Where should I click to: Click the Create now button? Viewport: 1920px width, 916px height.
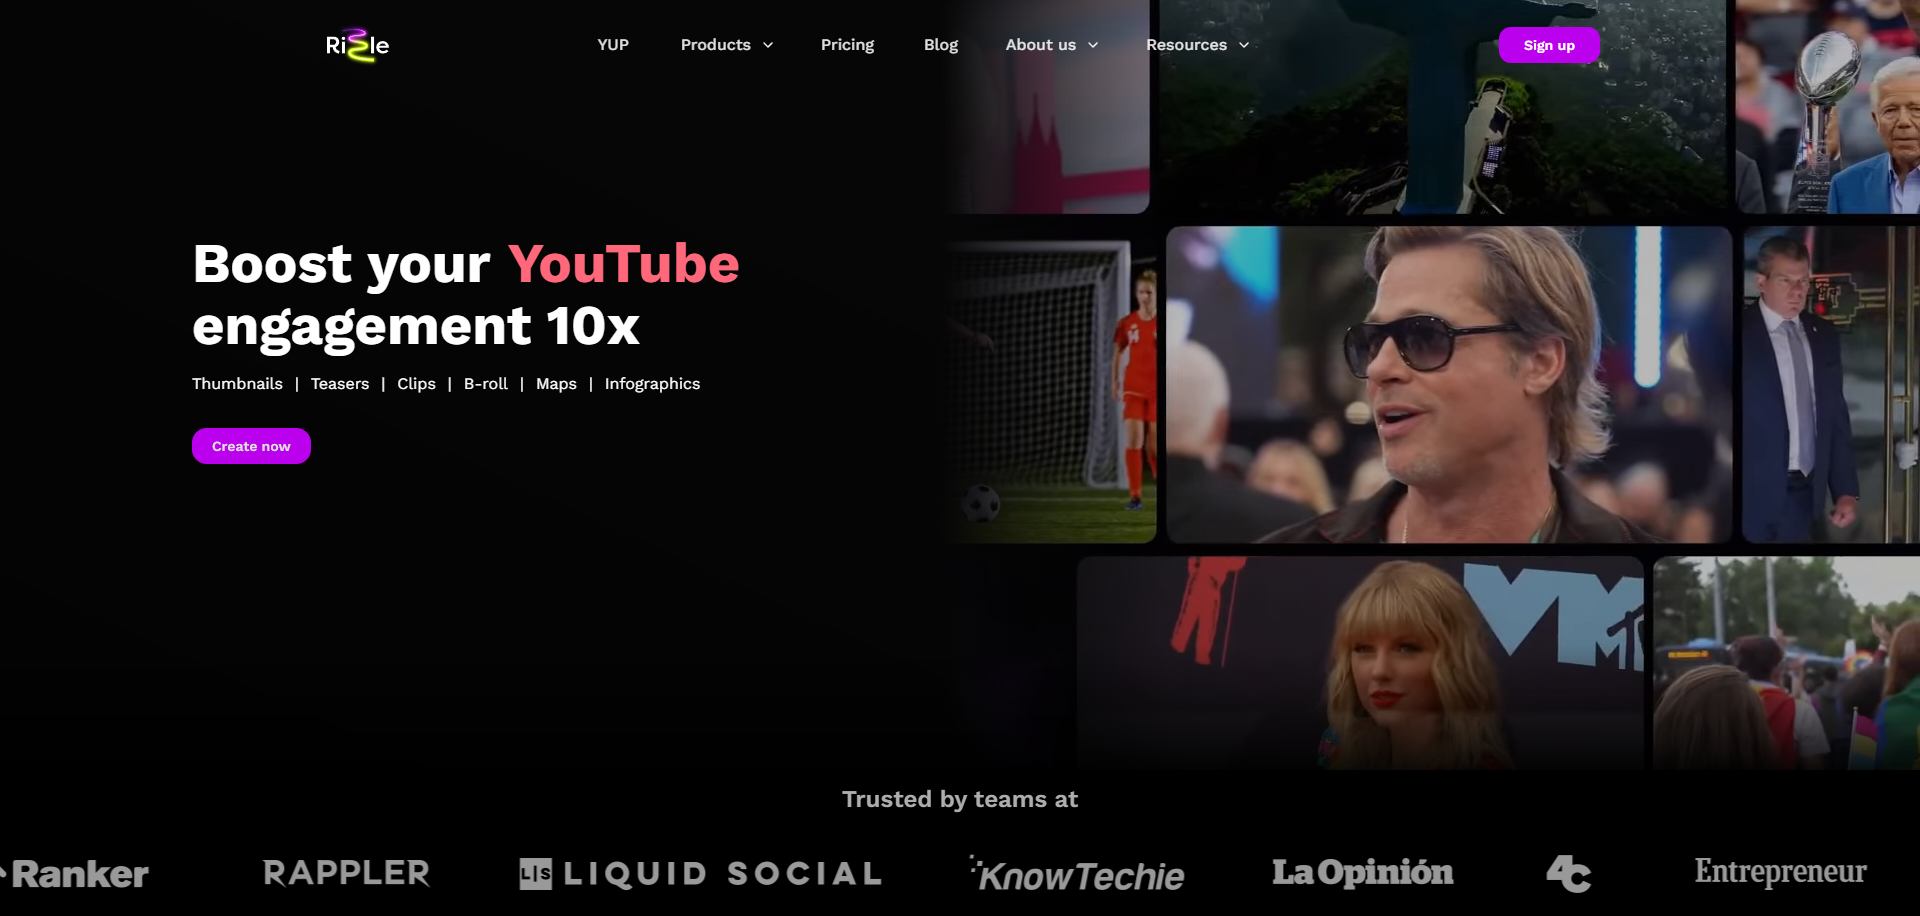point(251,446)
